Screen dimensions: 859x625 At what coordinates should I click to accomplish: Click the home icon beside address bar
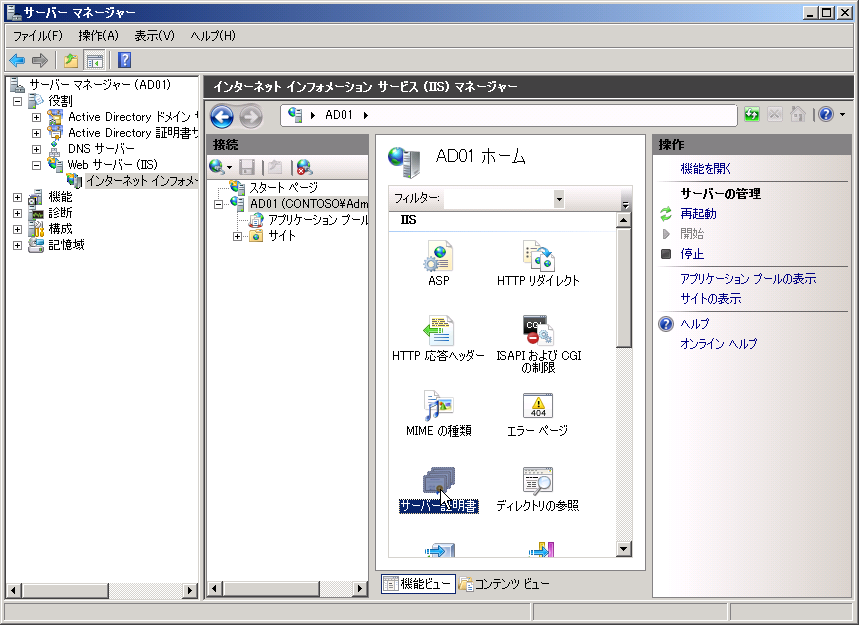click(x=798, y=114)
